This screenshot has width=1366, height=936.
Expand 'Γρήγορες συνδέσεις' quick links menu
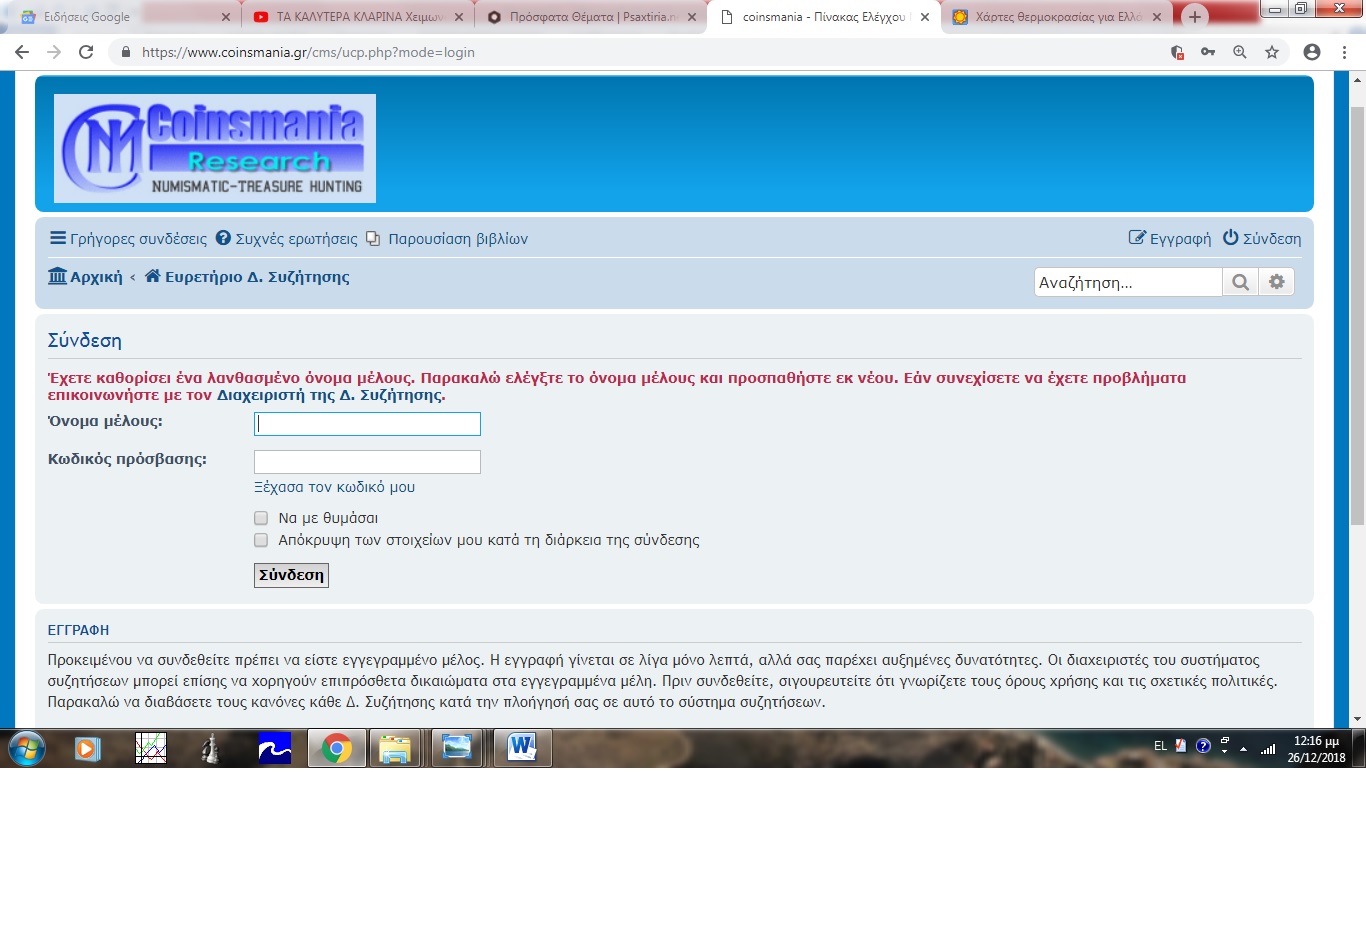pyautogui.click(x=129, y=239)
